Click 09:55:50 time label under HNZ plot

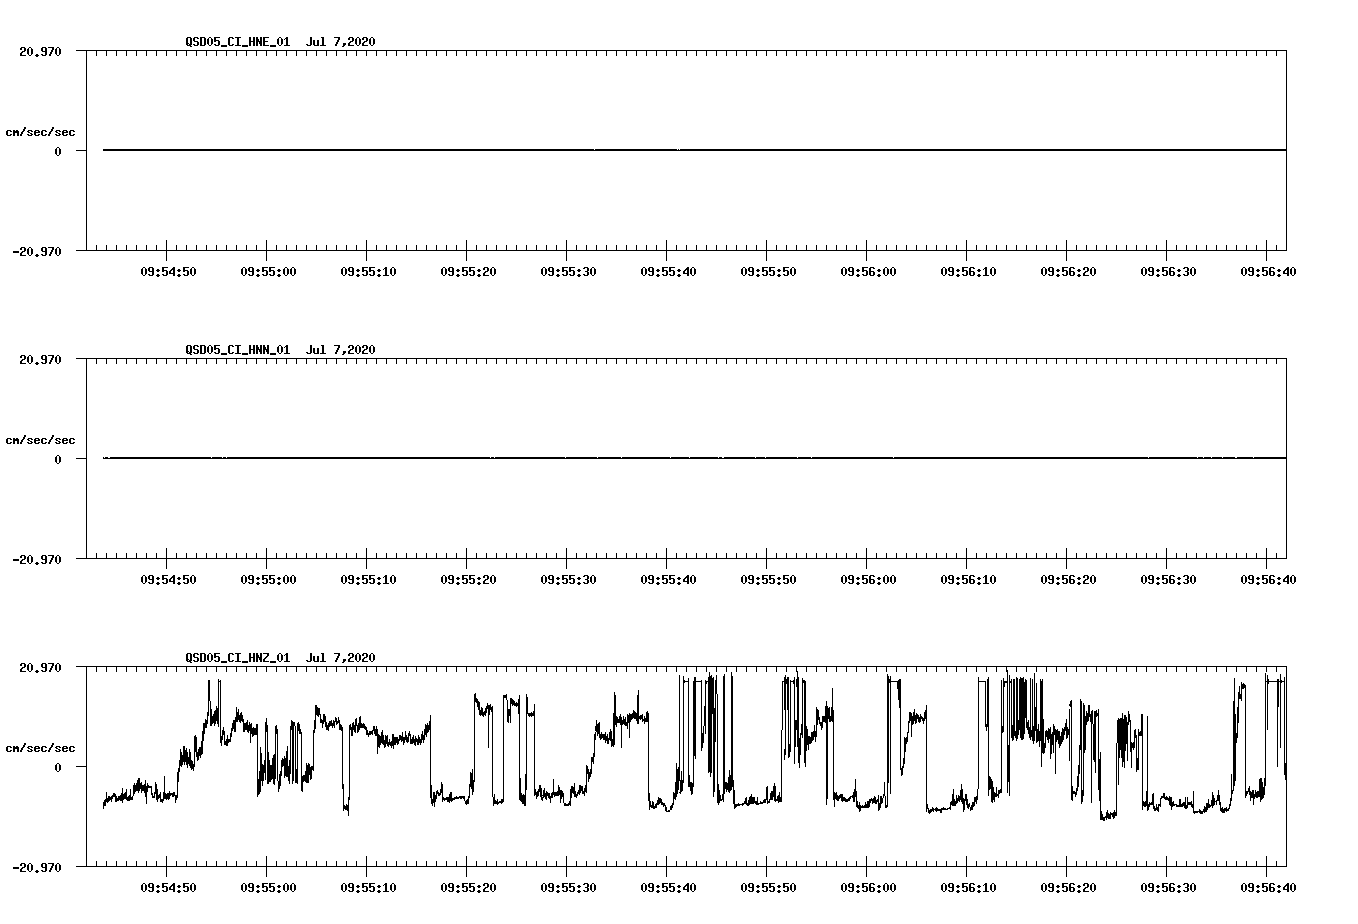[x=768, y=887]
